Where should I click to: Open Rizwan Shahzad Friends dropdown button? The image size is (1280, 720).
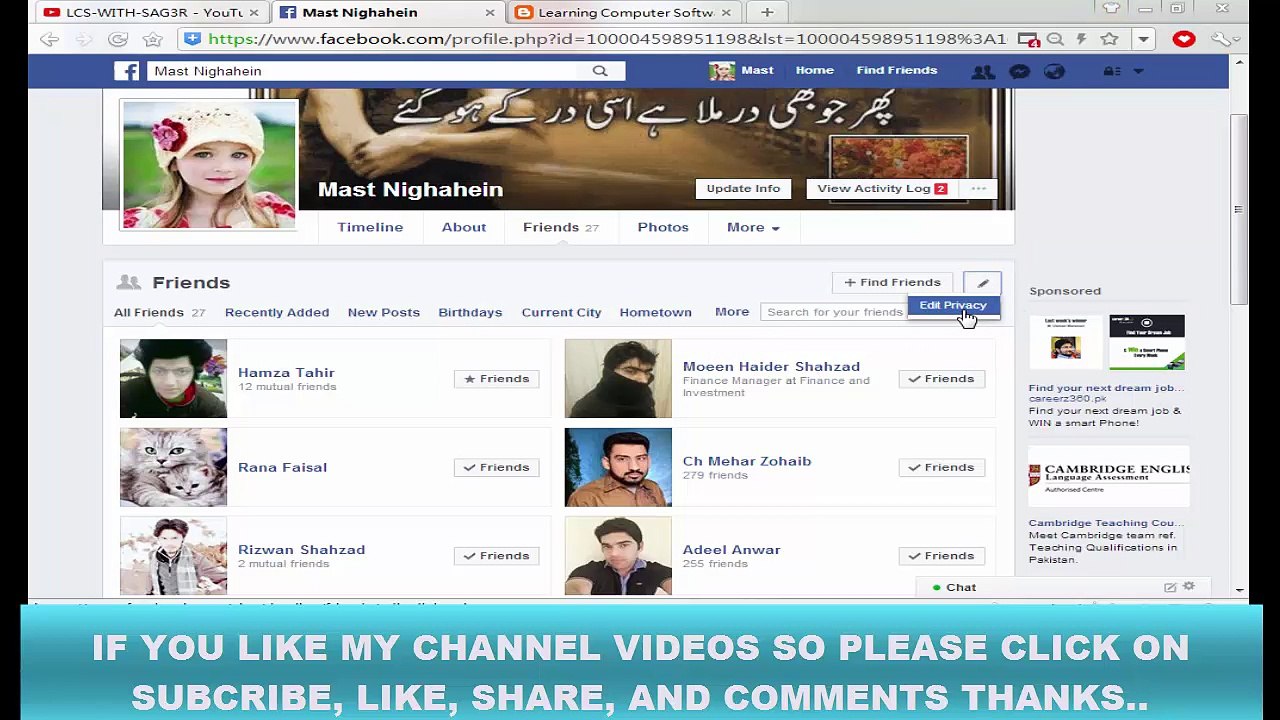coord(497,556)
